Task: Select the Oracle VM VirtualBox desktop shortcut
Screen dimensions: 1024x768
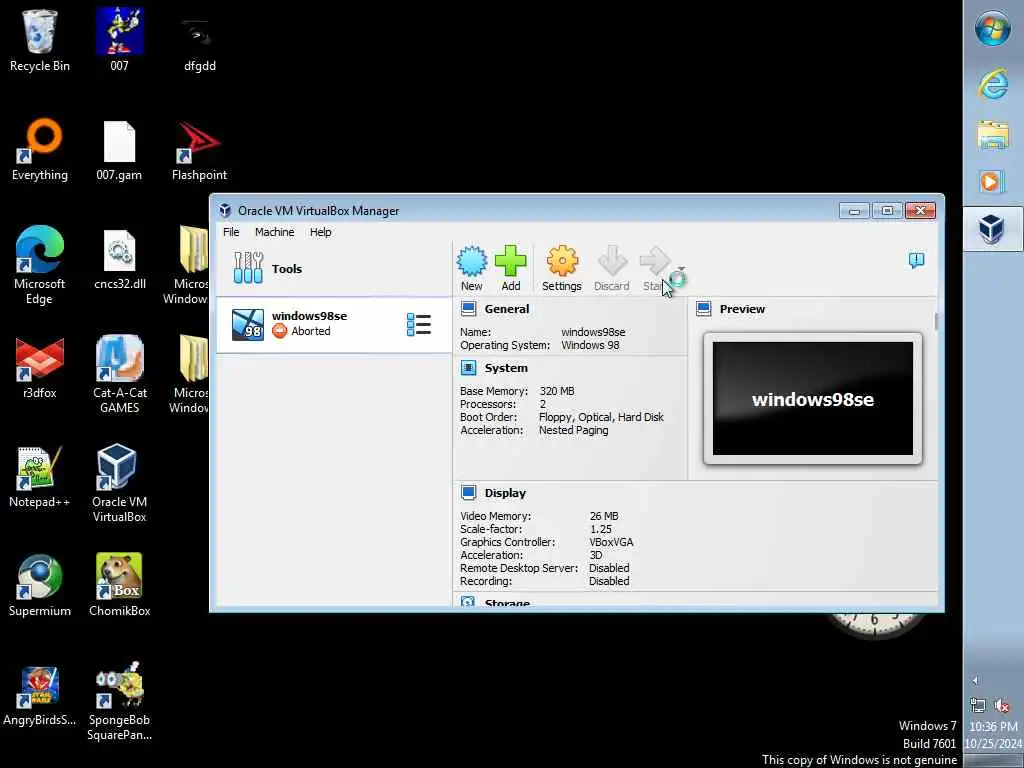Action: click(119, 483)
